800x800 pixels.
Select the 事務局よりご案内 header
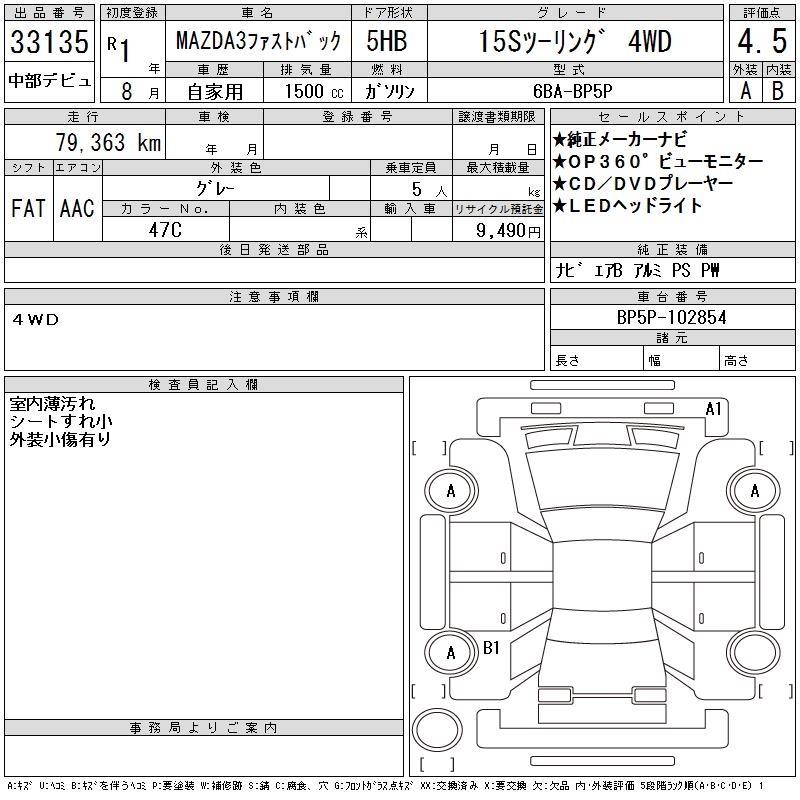[203, 728]
